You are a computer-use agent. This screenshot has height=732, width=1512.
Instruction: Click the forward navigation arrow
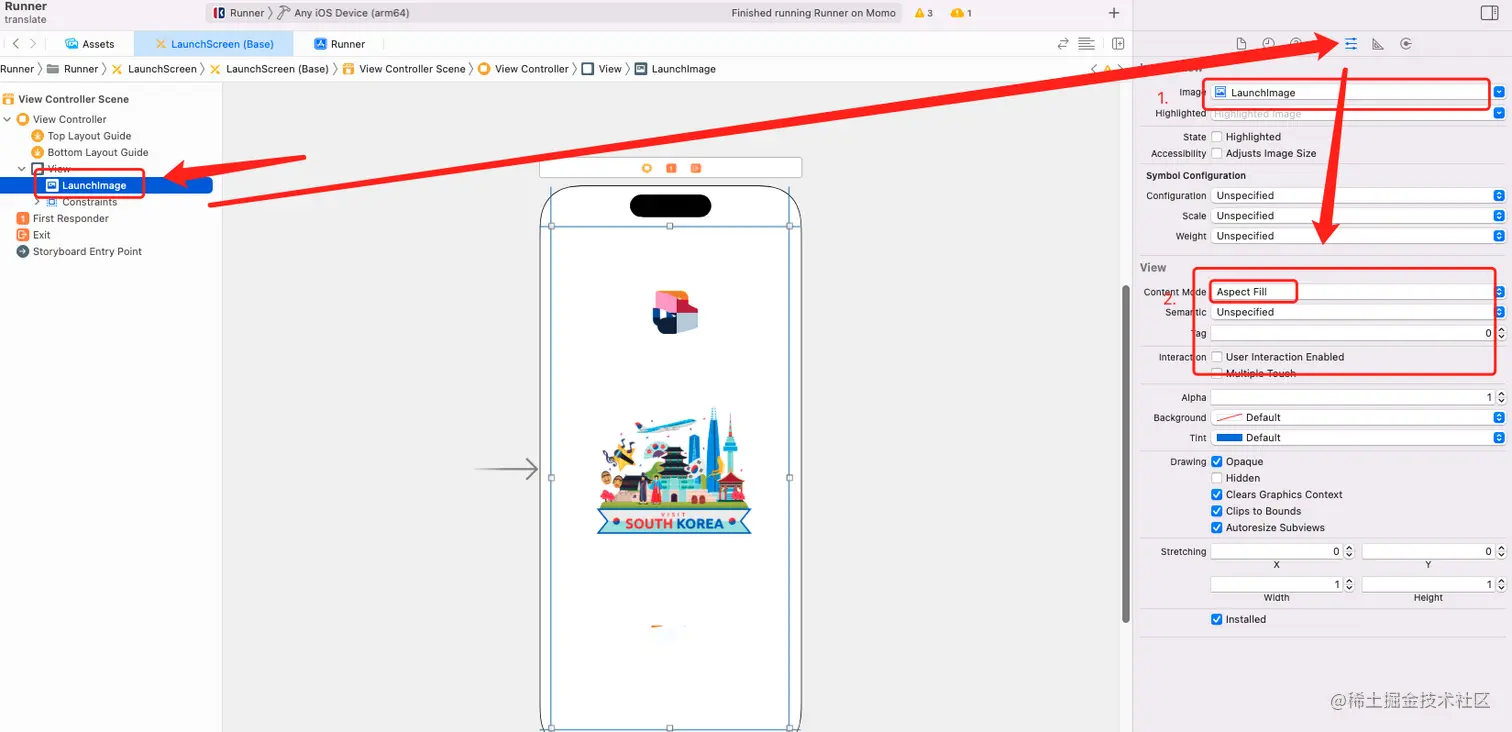(x=33, y=44)
